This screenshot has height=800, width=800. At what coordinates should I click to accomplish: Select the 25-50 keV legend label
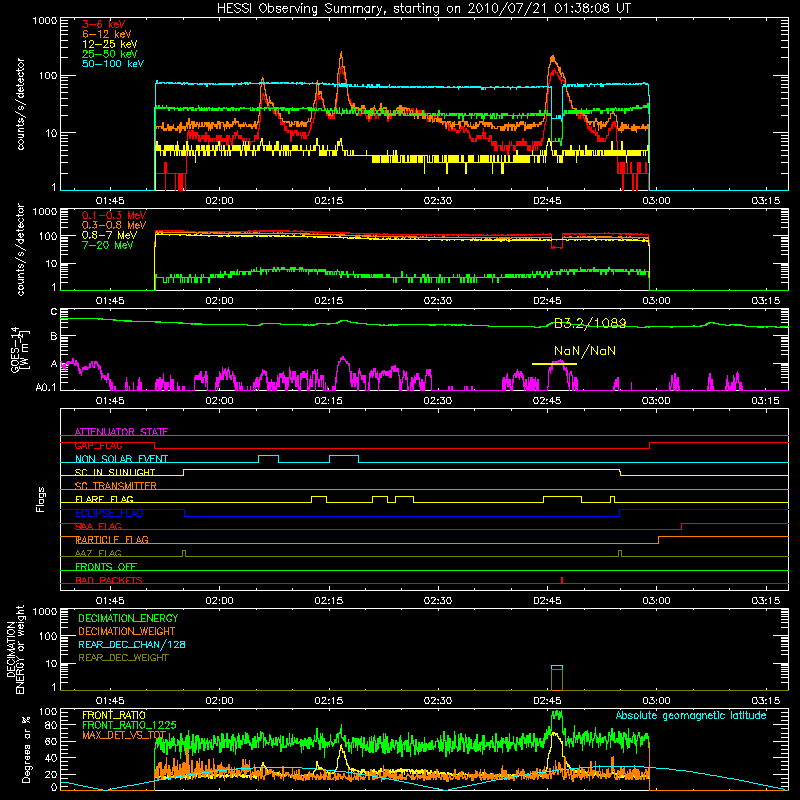[x=110, y=54]
